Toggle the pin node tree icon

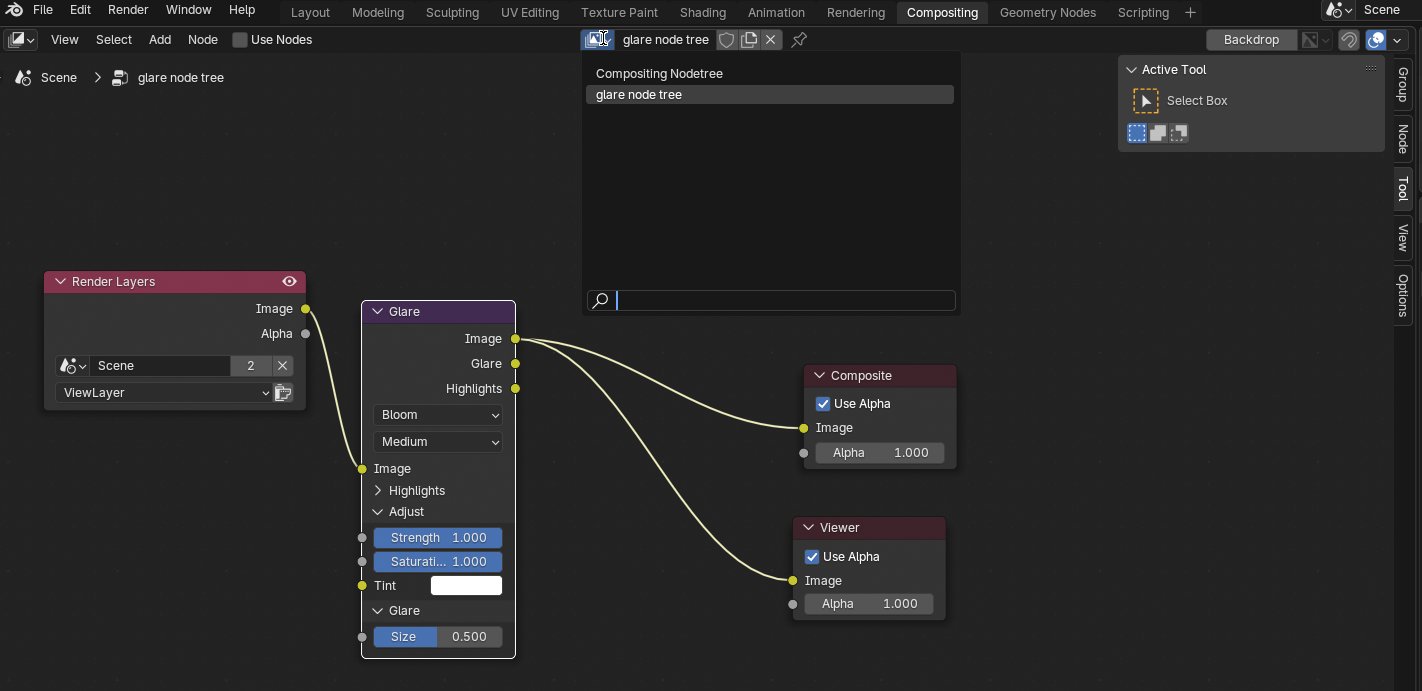click(x=799, y=40)
